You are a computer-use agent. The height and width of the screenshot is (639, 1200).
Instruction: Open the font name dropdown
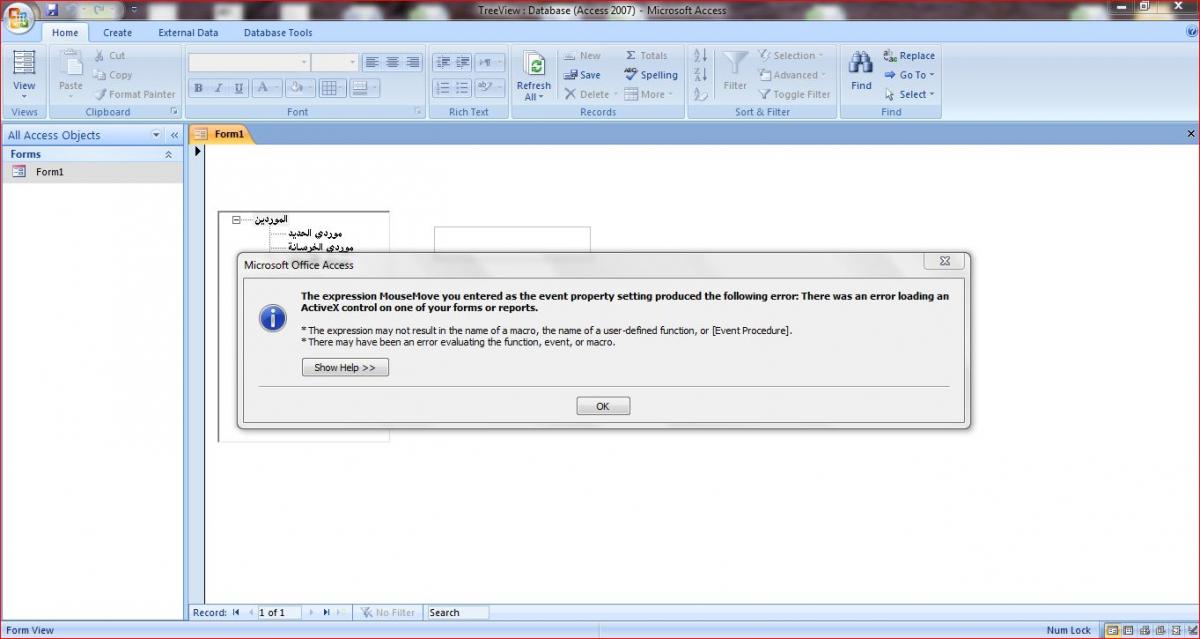pos(304,62)
